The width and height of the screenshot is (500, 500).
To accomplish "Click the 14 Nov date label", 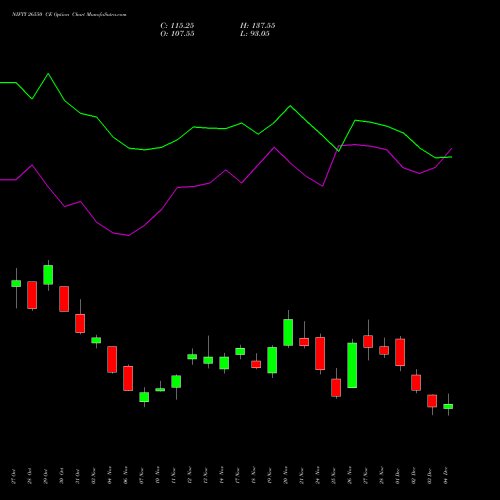I will click(222, 475).
